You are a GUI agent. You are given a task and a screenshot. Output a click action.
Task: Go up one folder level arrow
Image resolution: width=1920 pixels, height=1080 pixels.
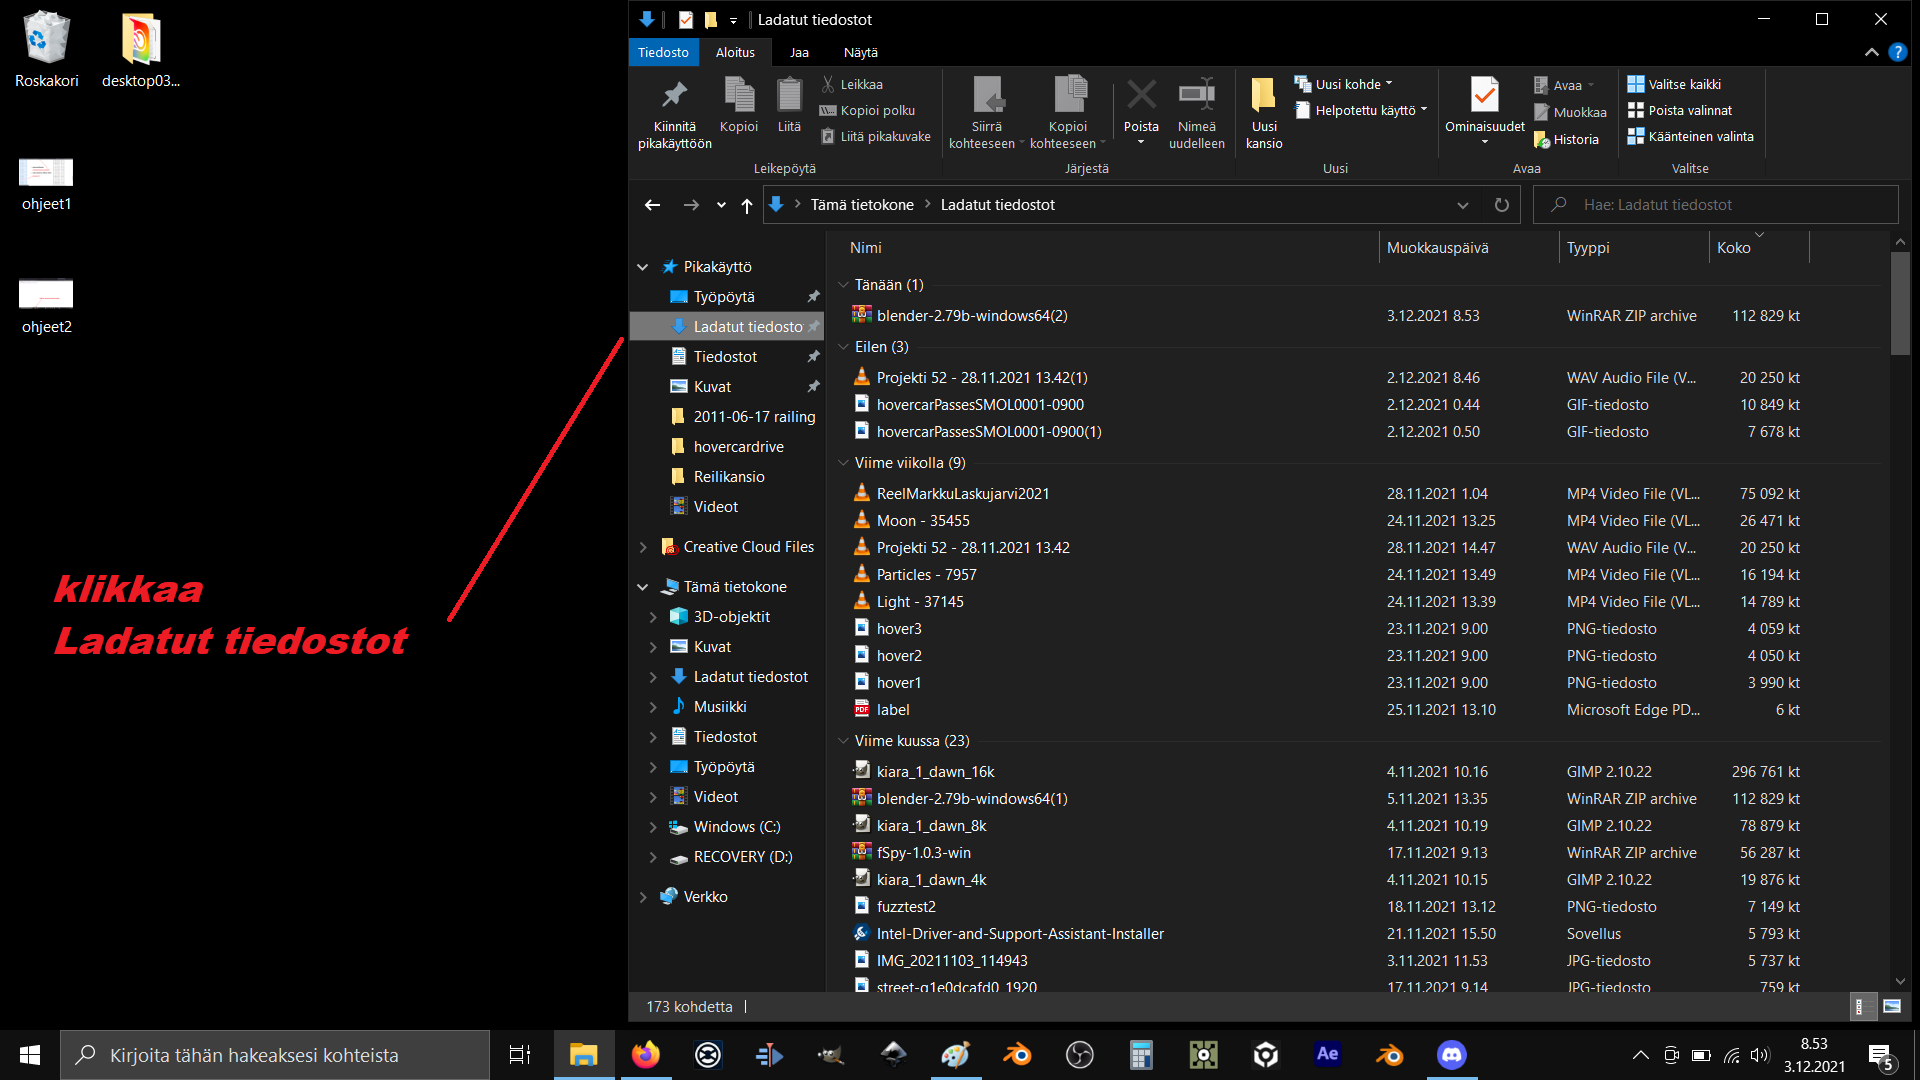point(746,205)
